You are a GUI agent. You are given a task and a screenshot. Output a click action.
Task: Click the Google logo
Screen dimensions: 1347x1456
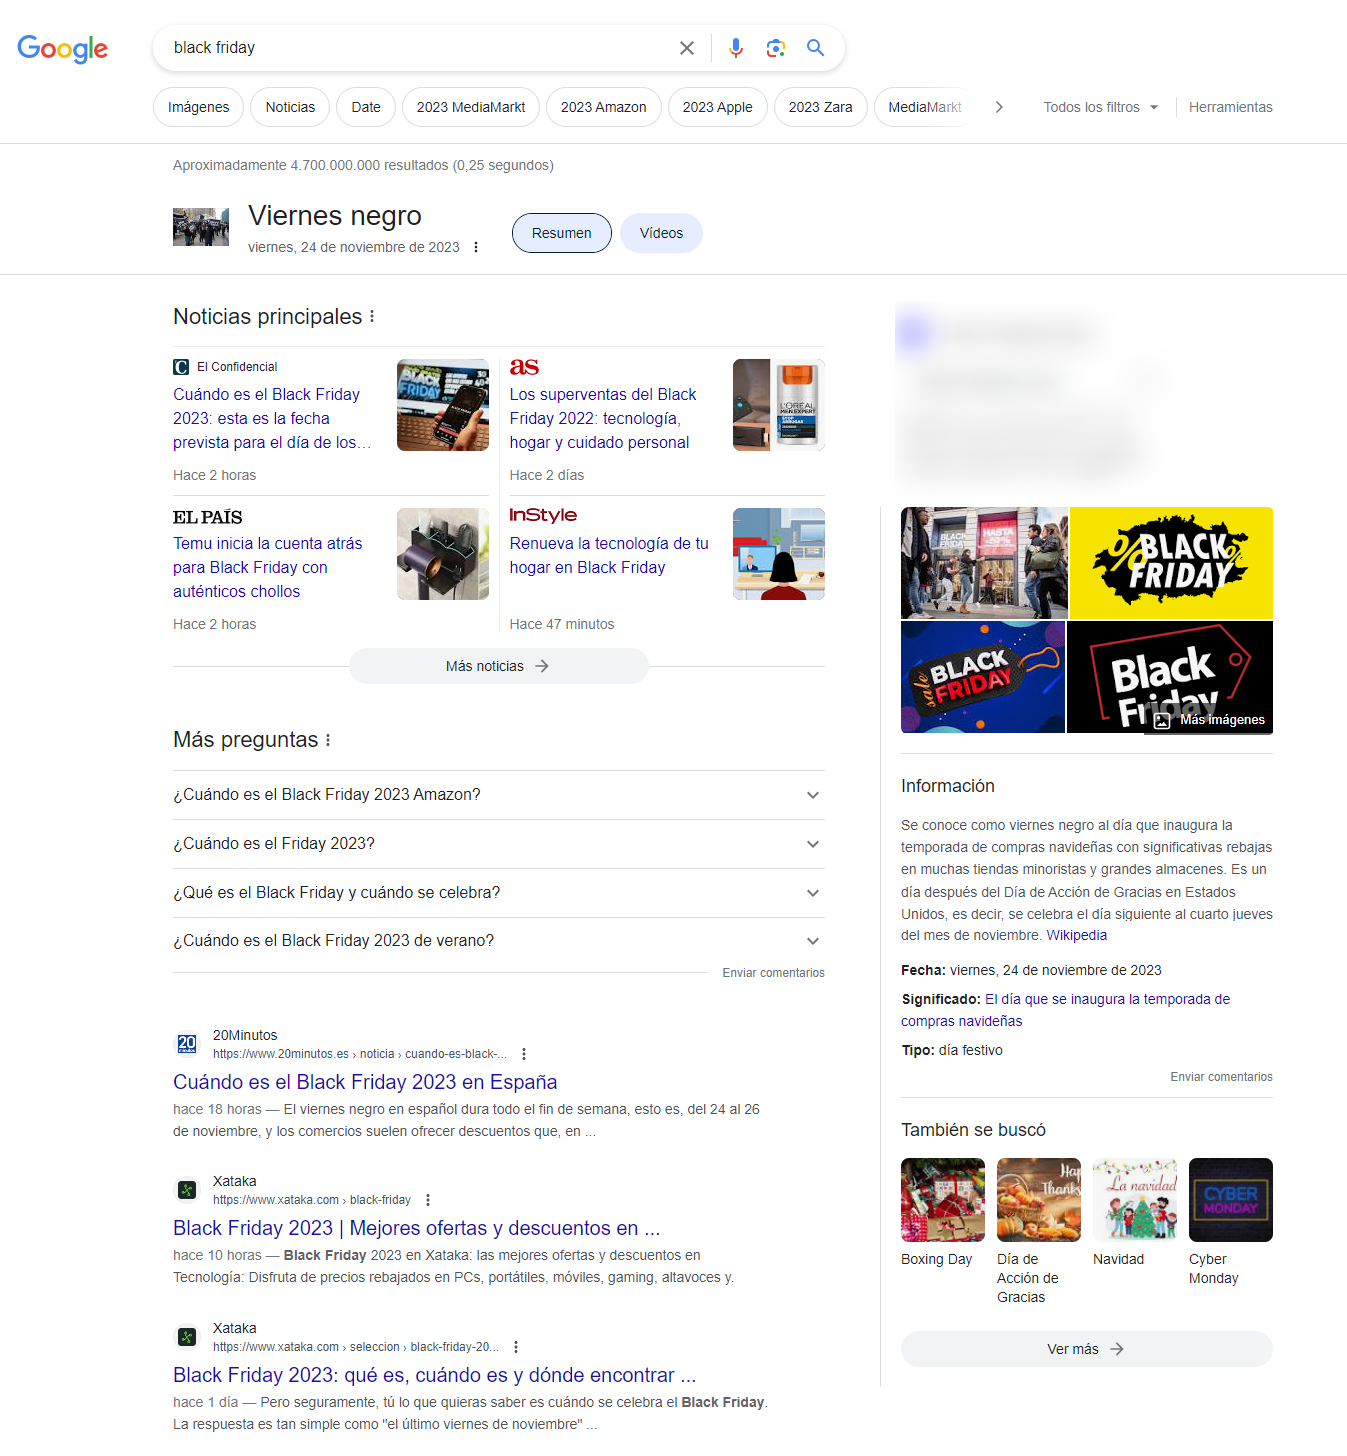click(x=62, y=48)
